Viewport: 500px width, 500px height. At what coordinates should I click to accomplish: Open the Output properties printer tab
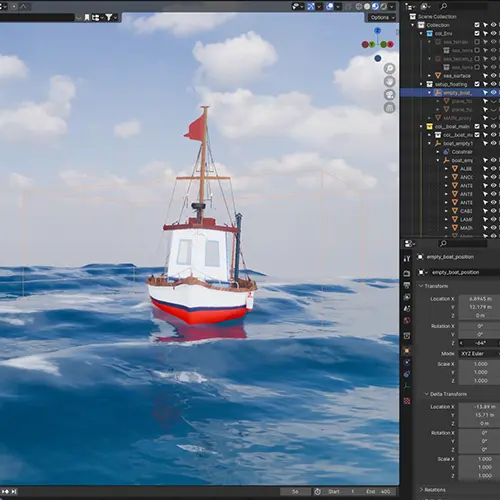(407, 285)
